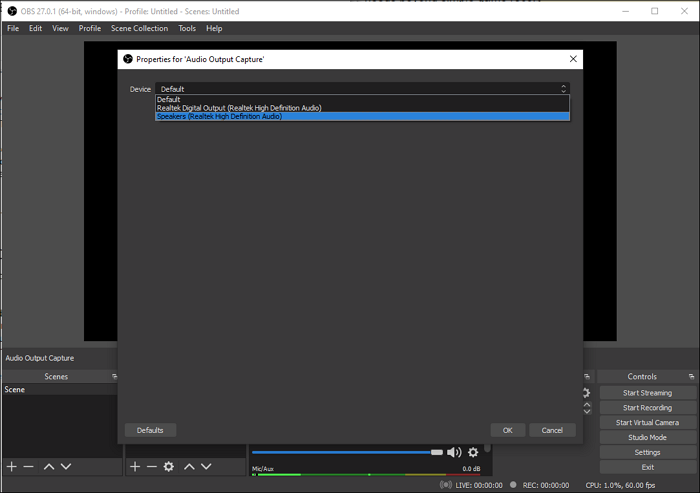Click the CPU usage status text
This screenshot has width=700, height=493.
[x=620, y=485]
